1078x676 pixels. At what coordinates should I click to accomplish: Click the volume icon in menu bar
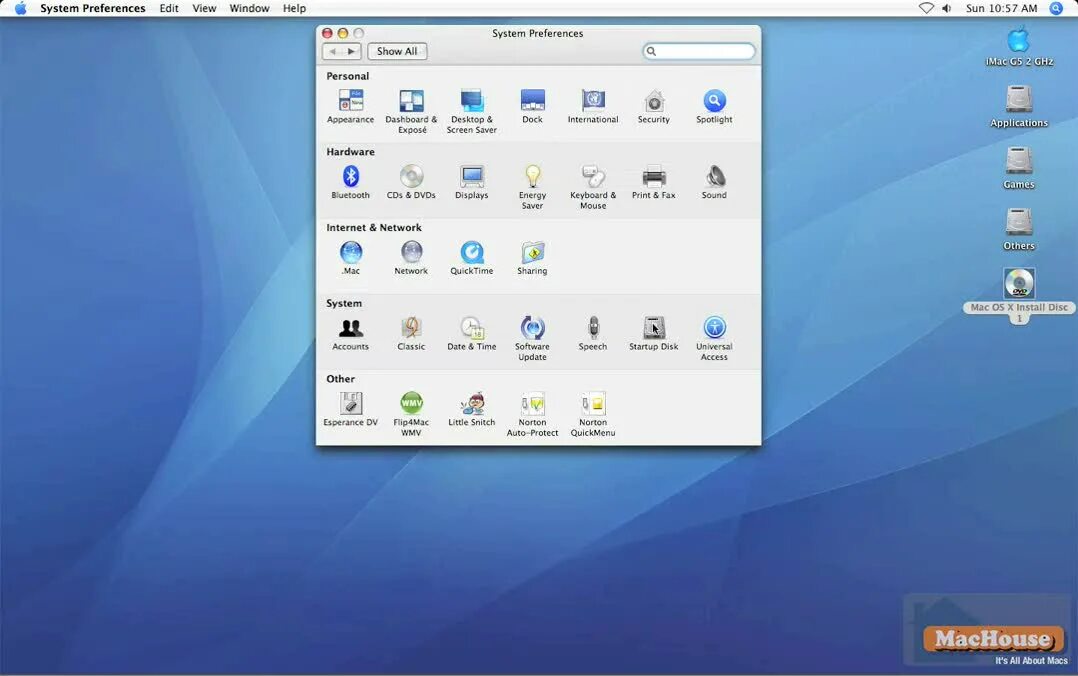[x=947, y=8]
